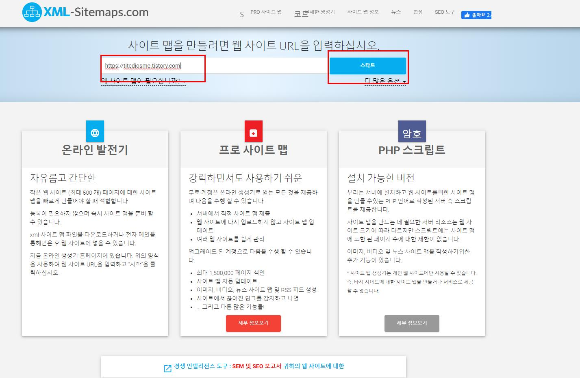Click the URL input field
Viewport: 580px width, 378px height.
(x=215, y=66)
